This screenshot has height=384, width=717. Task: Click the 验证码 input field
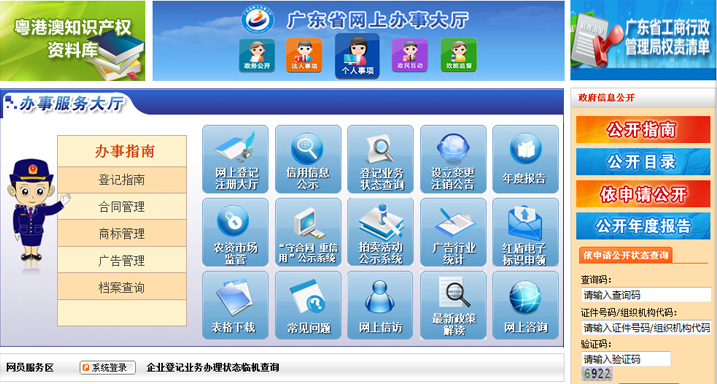click(x=626, y=359)
